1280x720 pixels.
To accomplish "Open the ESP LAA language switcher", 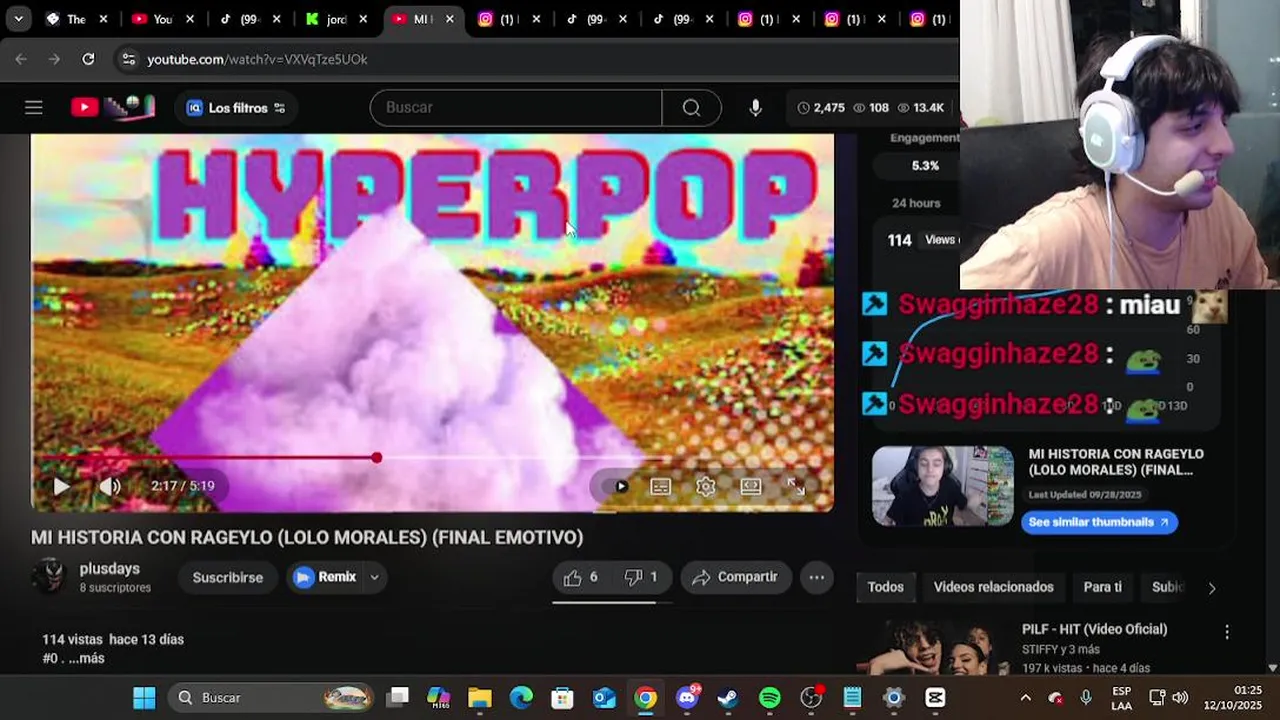I will (x=1122, y=698).
